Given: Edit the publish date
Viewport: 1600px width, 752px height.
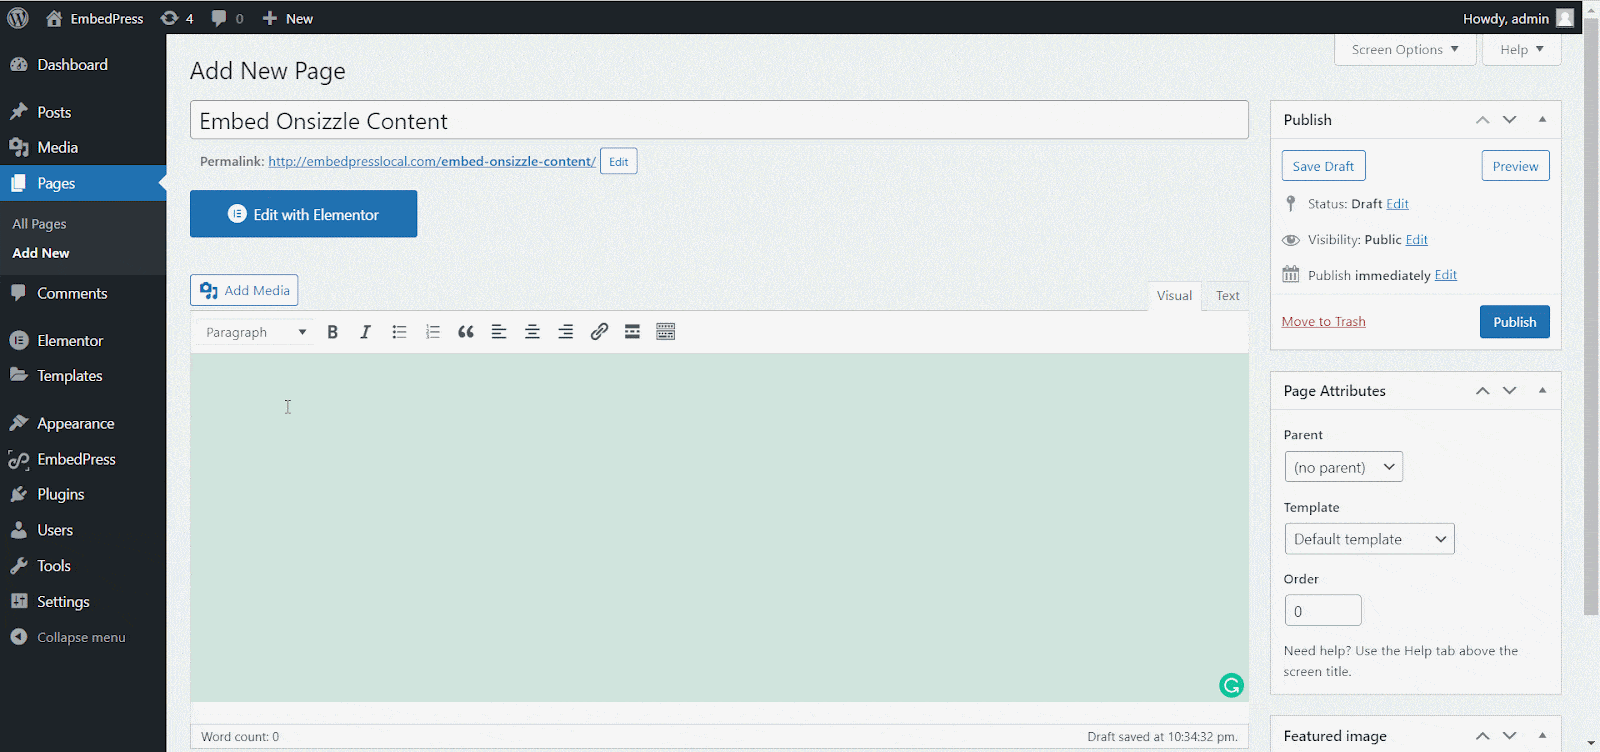Looking at the screenshot, I should (1445, 275).
